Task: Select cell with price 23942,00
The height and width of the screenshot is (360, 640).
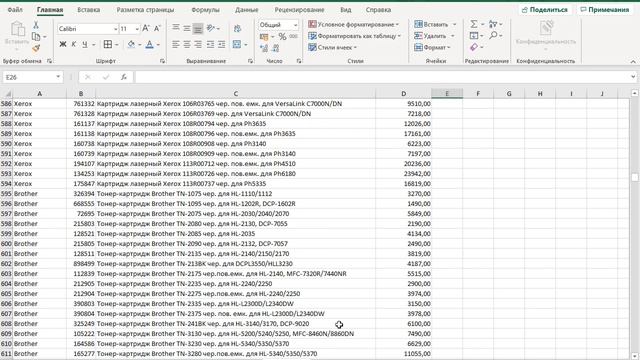Action: pos(403,173)
